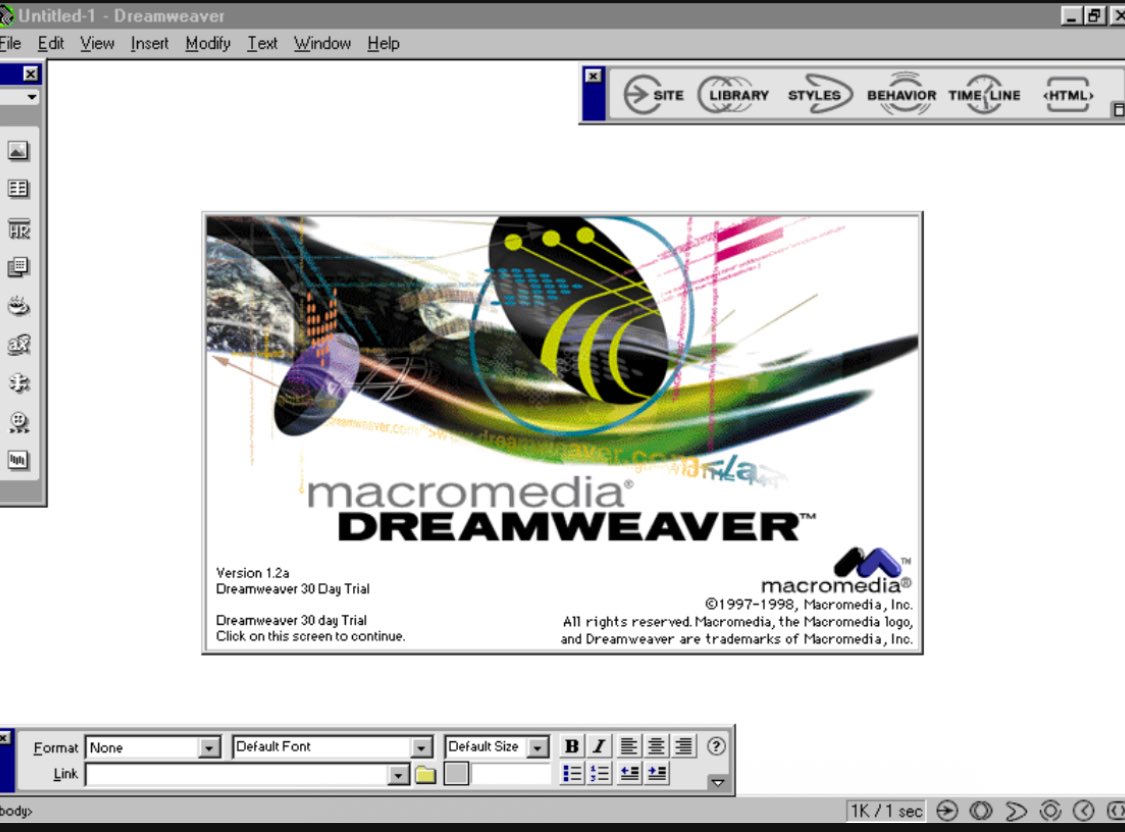Open the View menu

97,43
